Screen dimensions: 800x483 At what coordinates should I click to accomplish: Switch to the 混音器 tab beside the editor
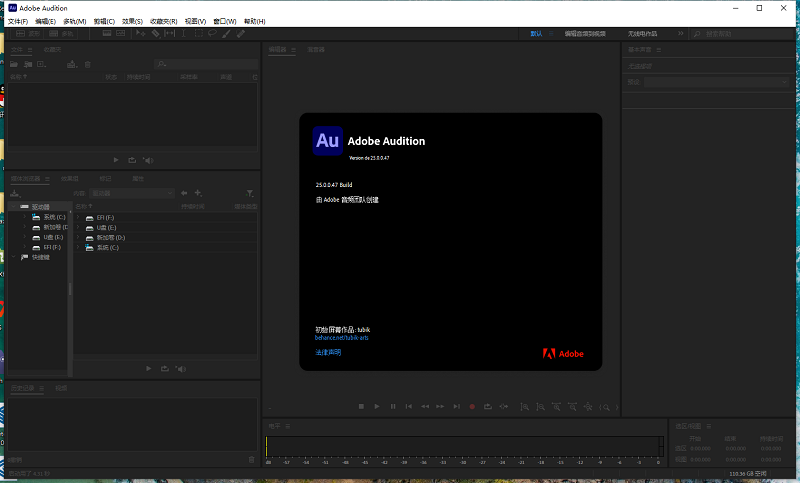pyautogui.click(x=316, y=48)
